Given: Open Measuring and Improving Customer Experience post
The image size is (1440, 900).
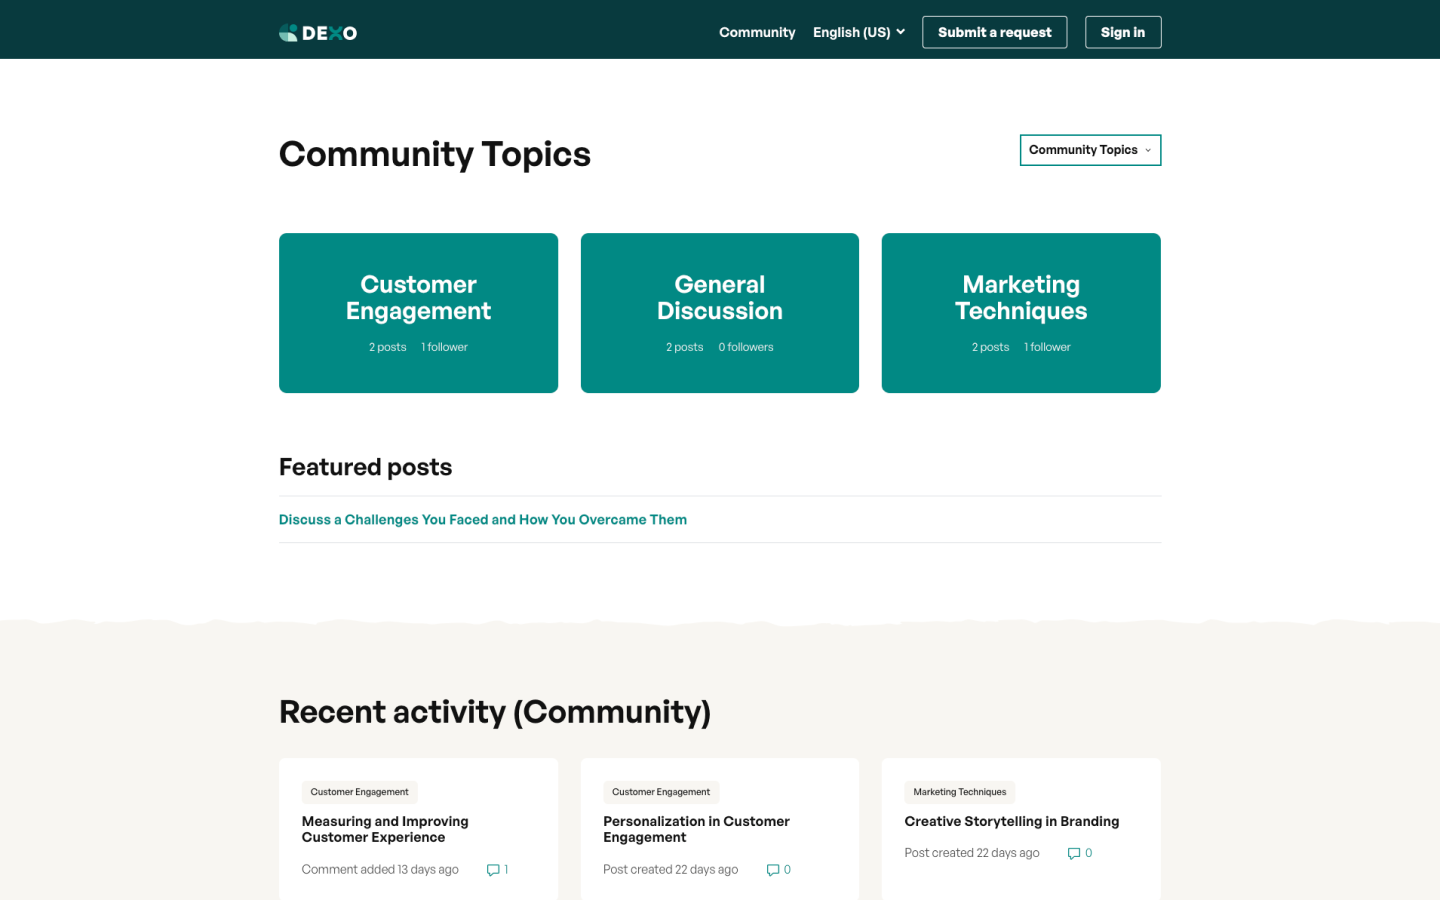Looking at the screenshot, I should pos(385,829).
